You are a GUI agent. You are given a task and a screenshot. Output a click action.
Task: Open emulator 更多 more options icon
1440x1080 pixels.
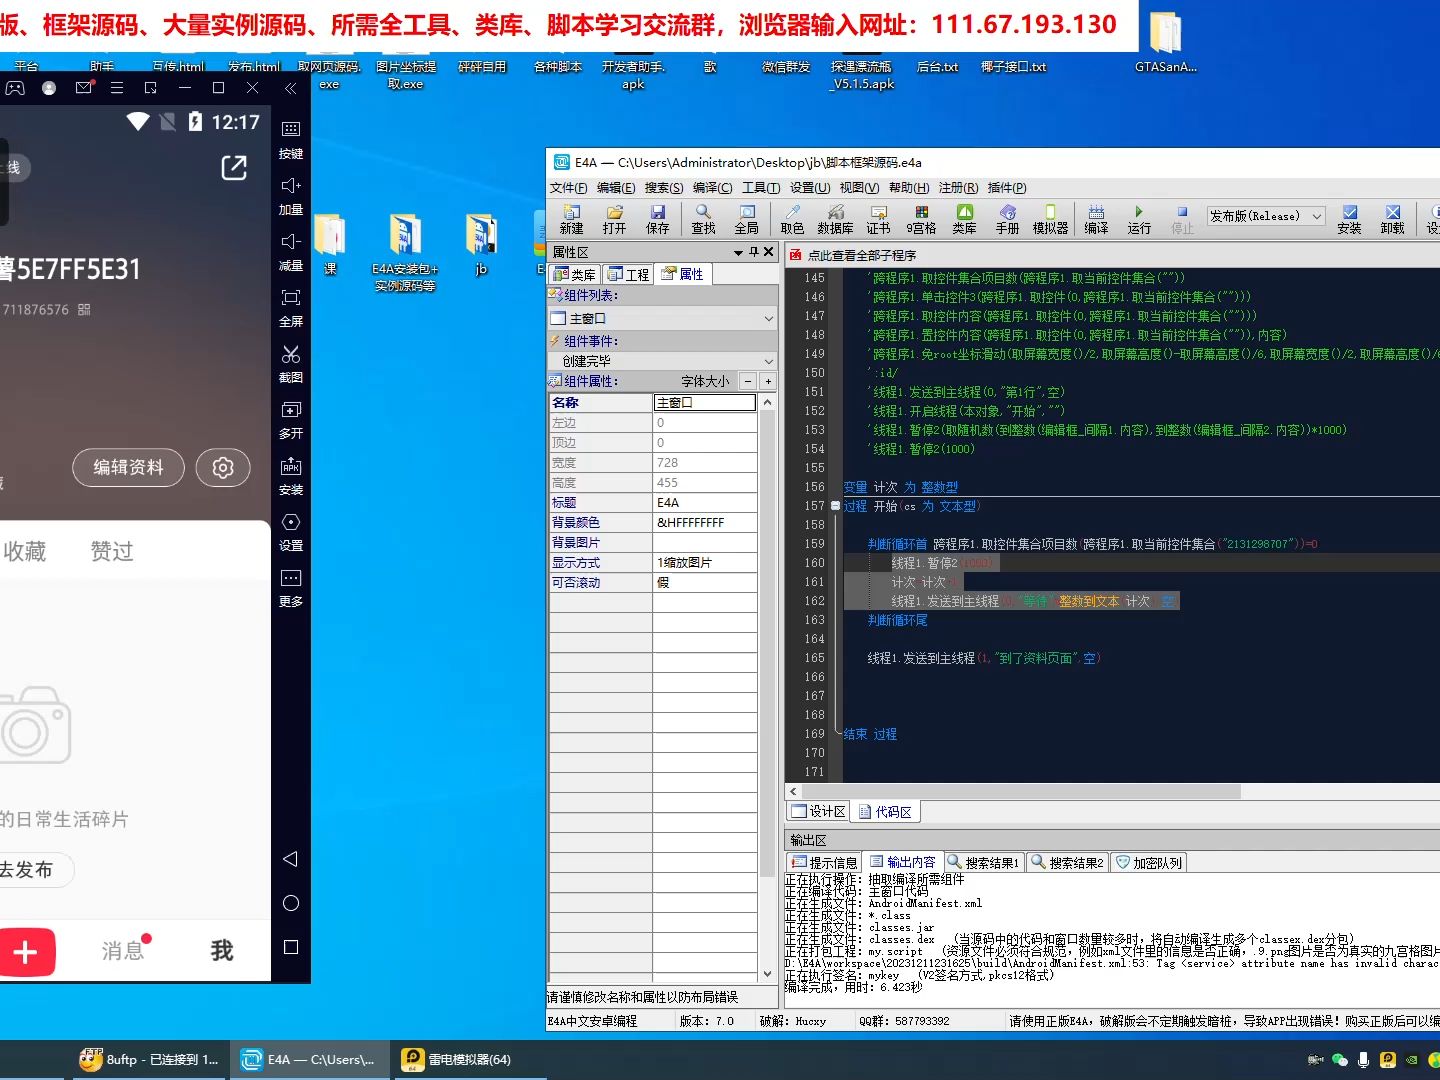[x=291, y=586]
